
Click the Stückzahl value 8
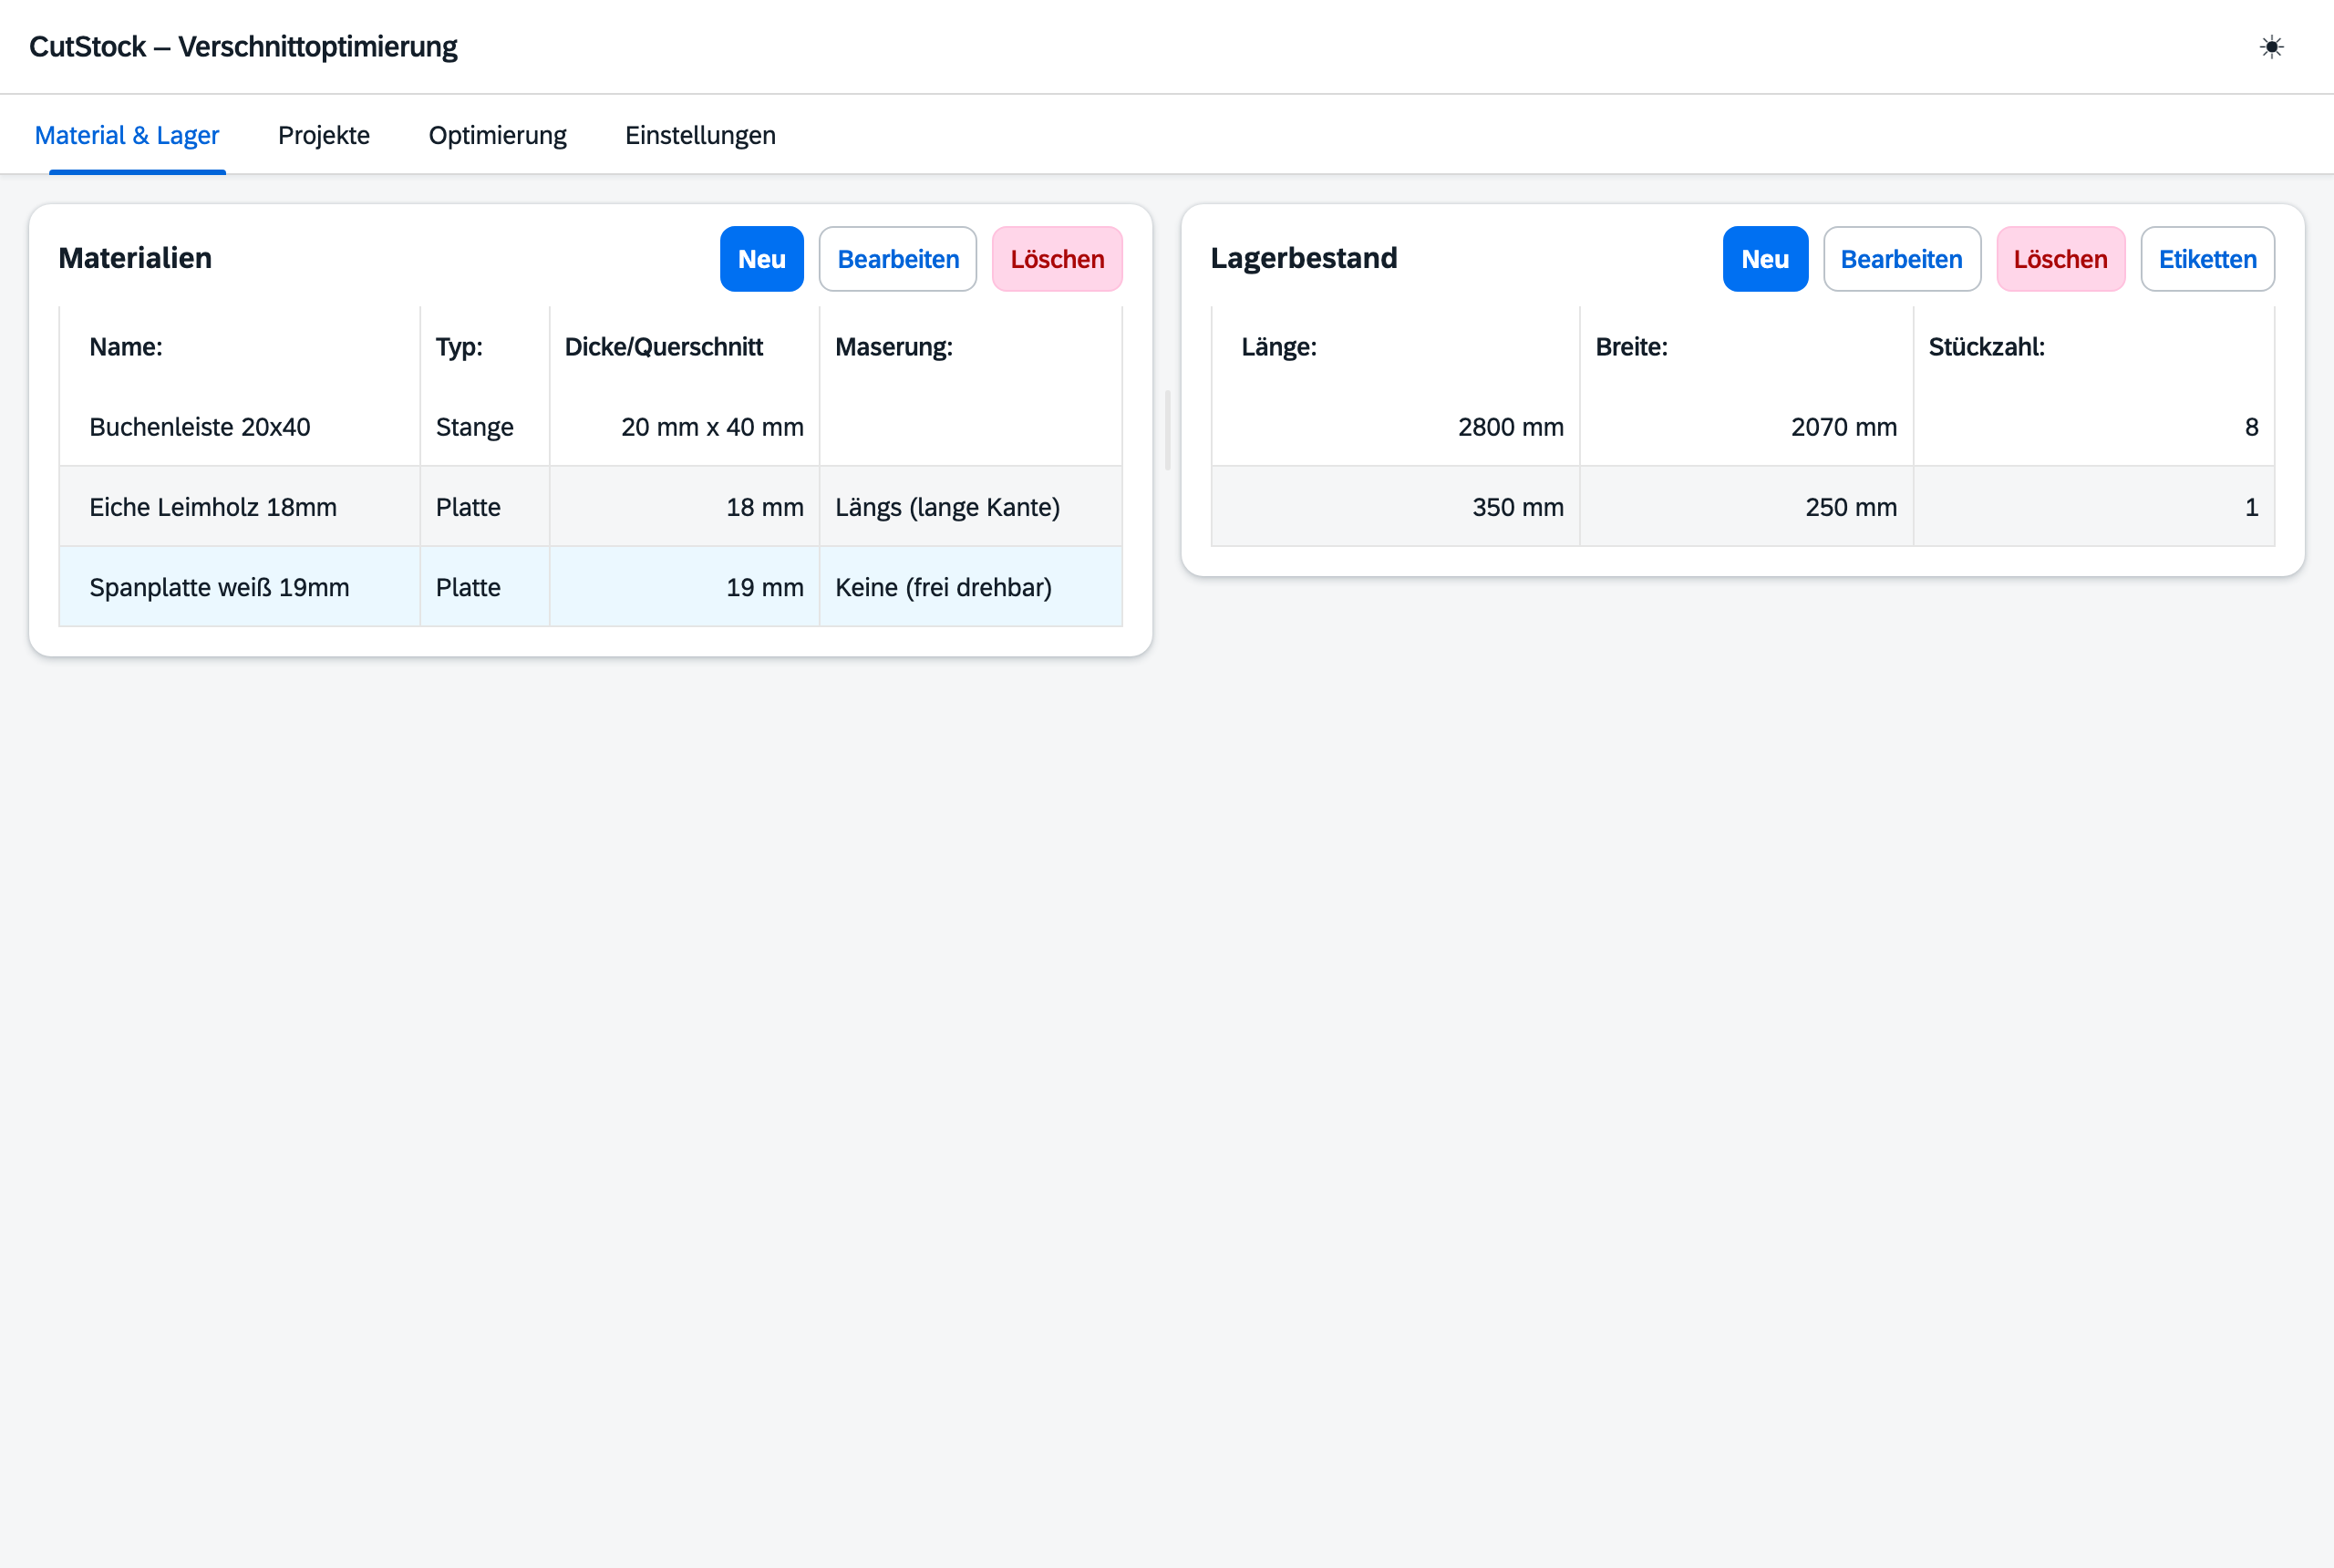[x=2093, y=427]
